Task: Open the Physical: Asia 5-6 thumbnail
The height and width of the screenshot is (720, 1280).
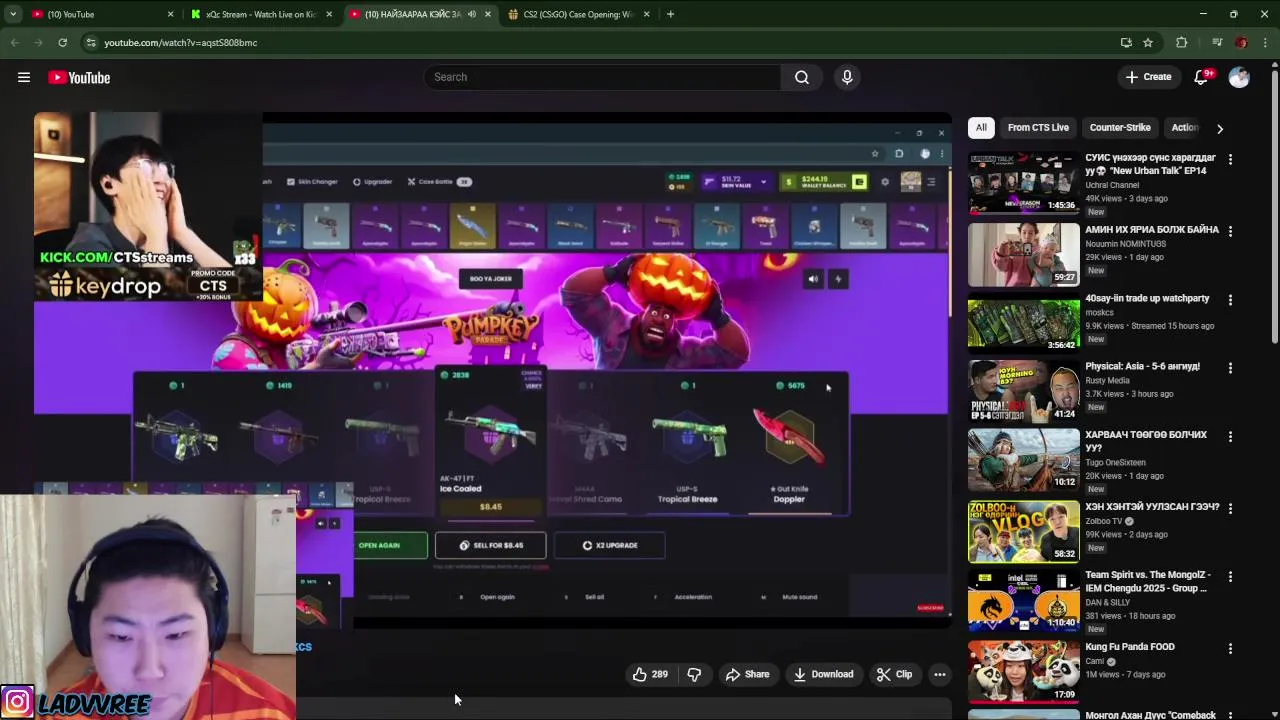Action: pyautogui.click(x=1023, y=391)
